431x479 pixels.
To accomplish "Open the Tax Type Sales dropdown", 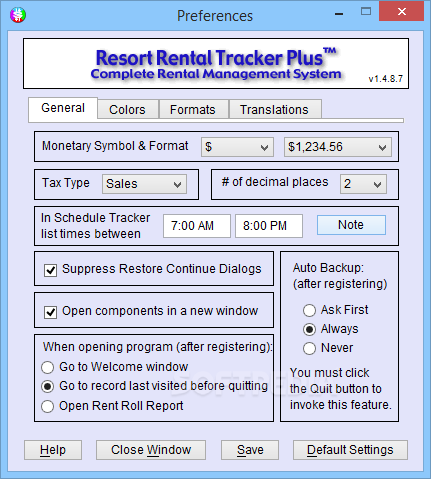I will (x=144, y=184).
